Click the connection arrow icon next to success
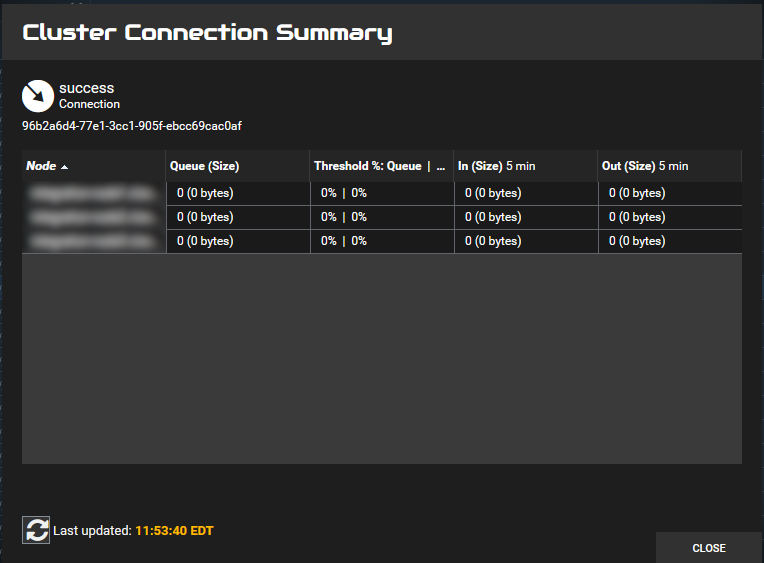 [38, 96]
